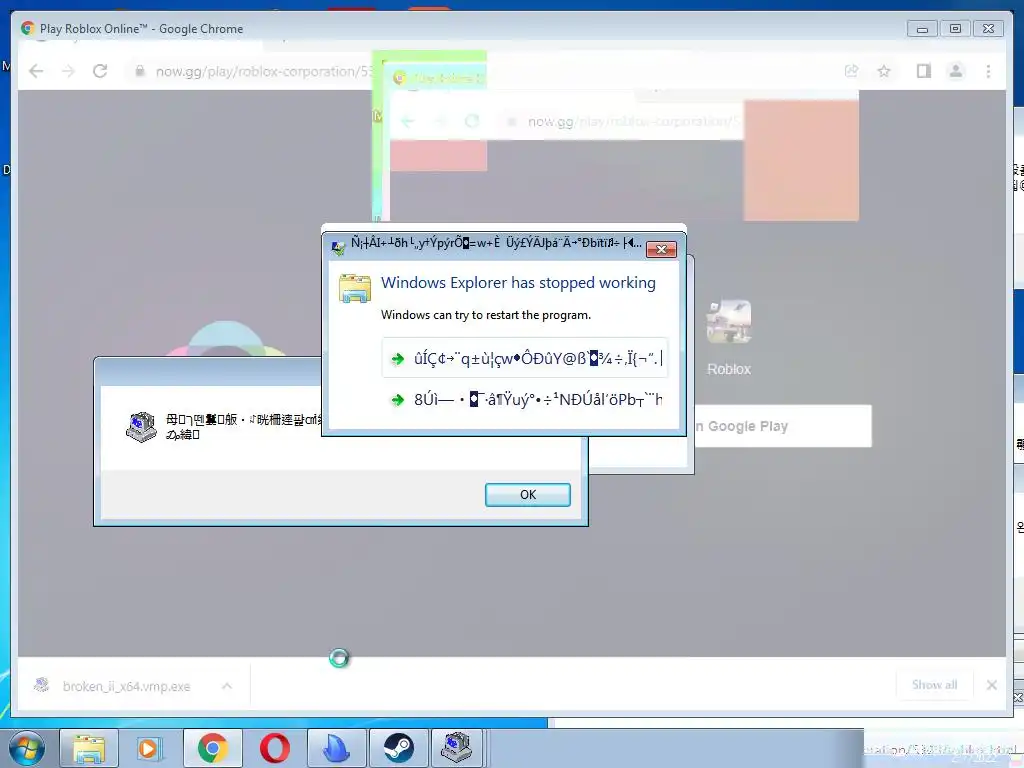The image size is (1024, 768).
Task: Click the Chrome back arrow
Action: (36, 71)
